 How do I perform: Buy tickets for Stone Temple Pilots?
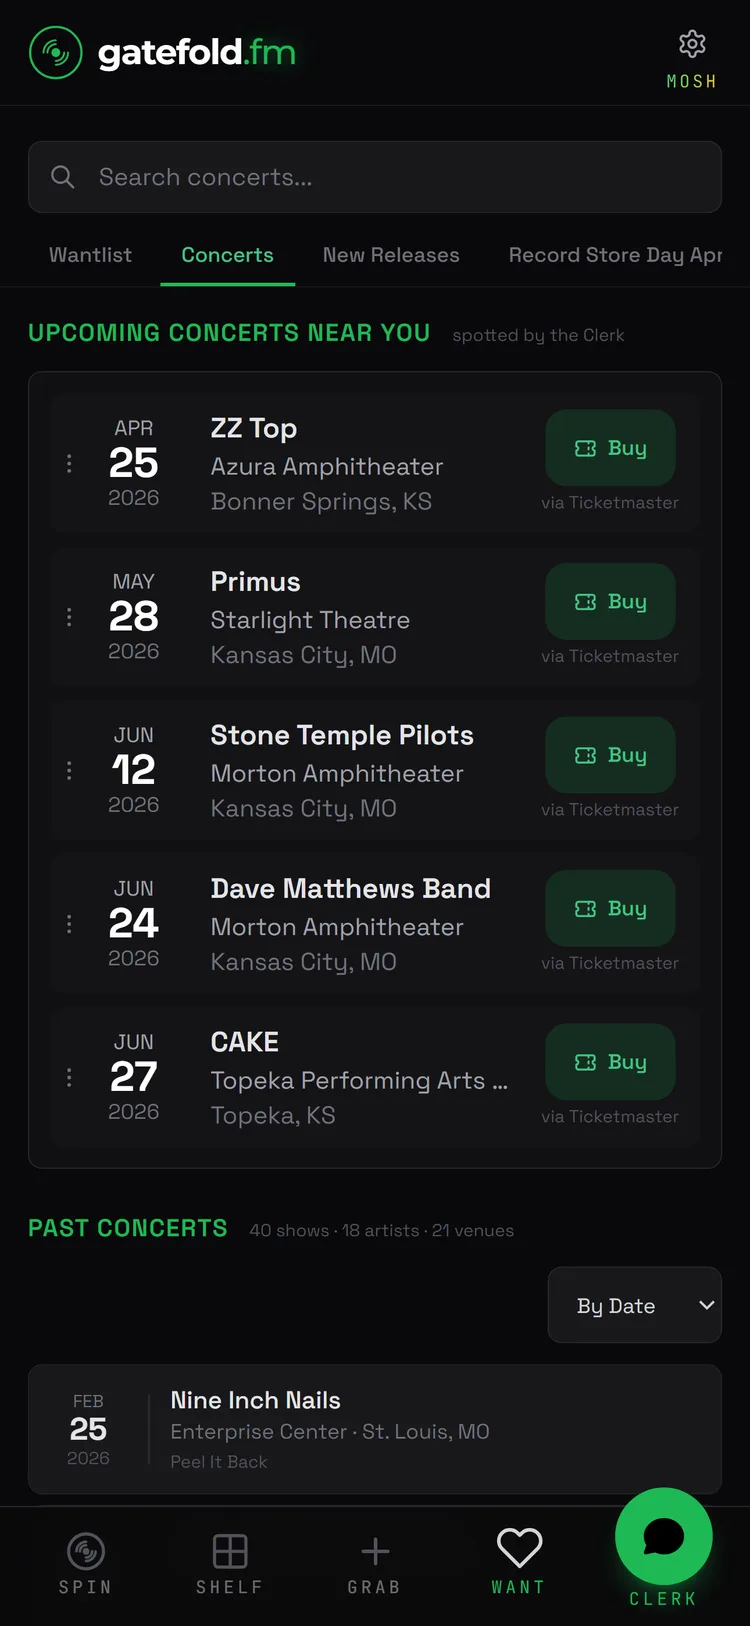(x=610, y=755)
